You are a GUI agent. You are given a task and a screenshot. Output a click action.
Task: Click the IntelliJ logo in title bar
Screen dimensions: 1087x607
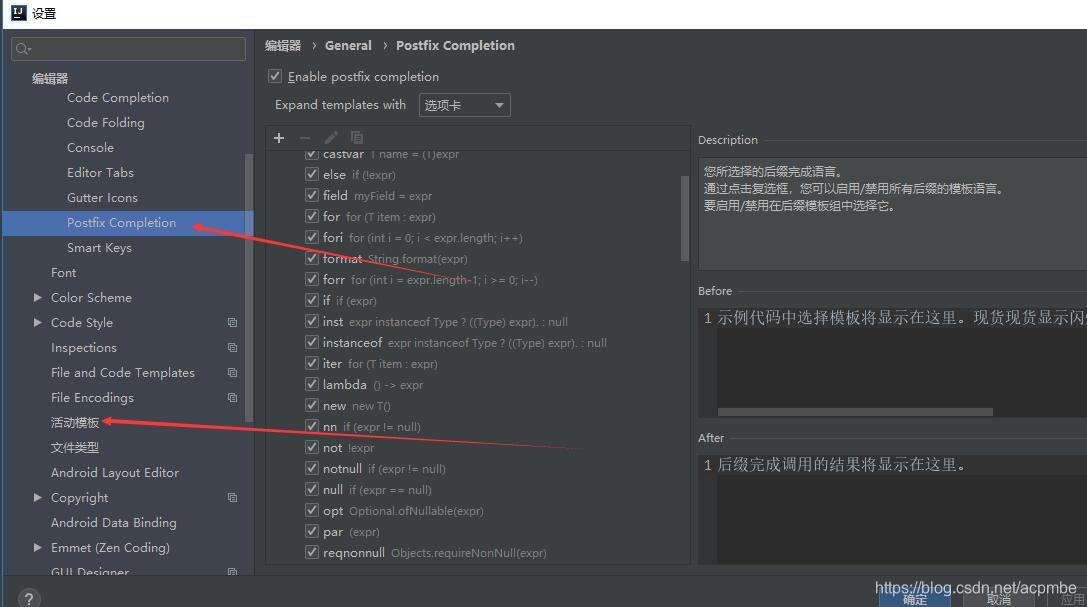coord(19,12)
